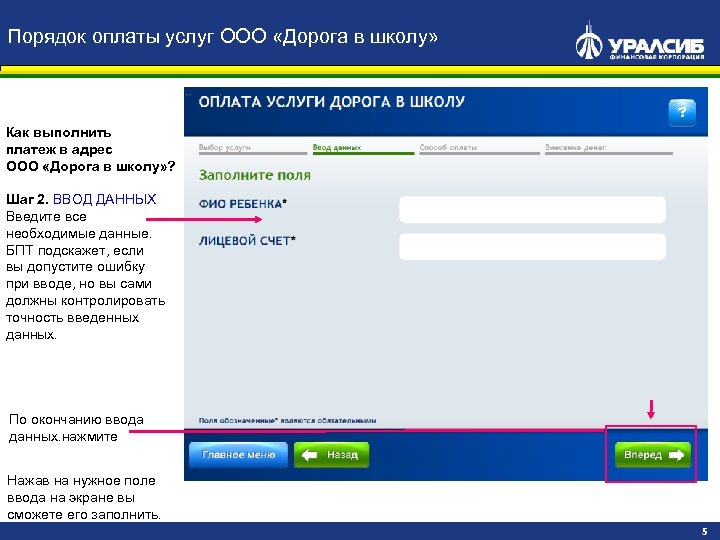Click the ОПЛАТА УСЛУГИ ДОРОГА В ШКОЛУ title

coord(332,101)
